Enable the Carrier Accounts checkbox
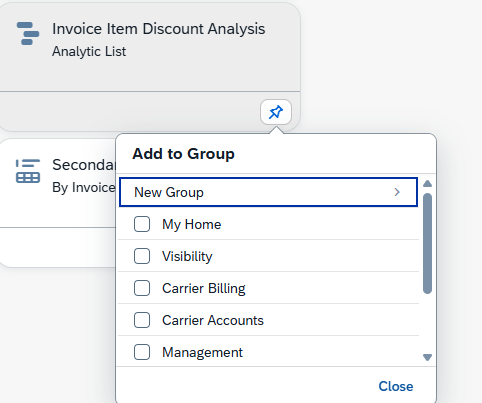The image size is (482, 403). click(x=142, y=320)
